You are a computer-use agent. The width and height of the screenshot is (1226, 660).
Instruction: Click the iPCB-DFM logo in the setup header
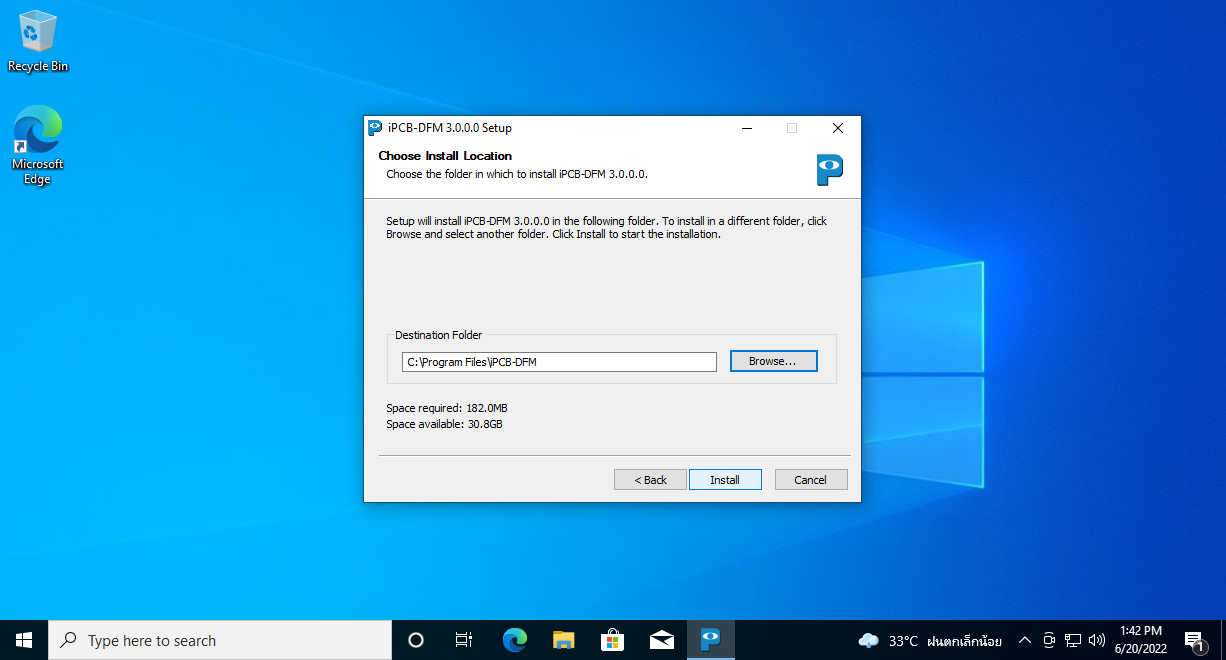pos(830,169)
